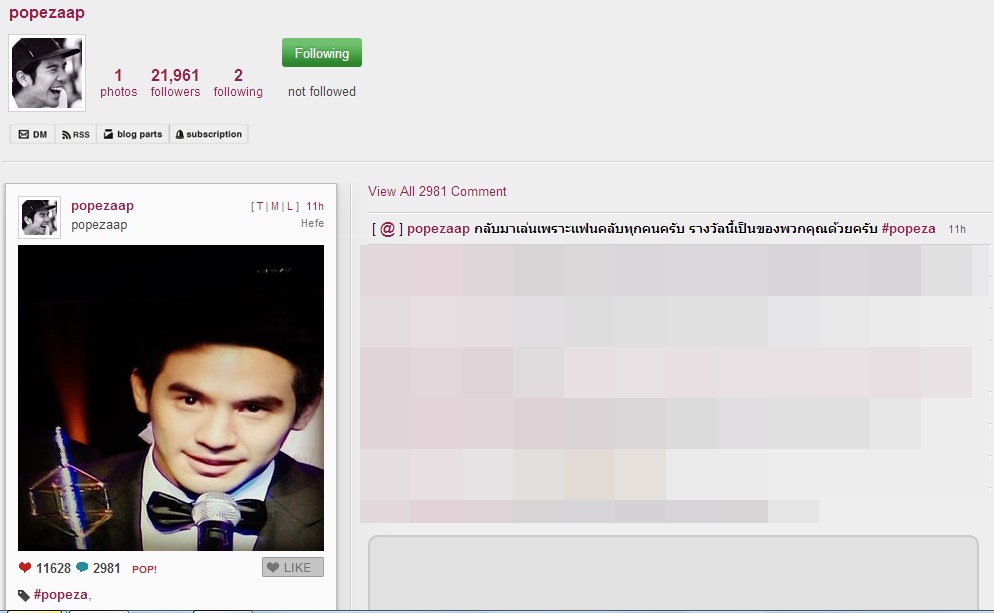Click the large profile avatar at top

[47, 73]
